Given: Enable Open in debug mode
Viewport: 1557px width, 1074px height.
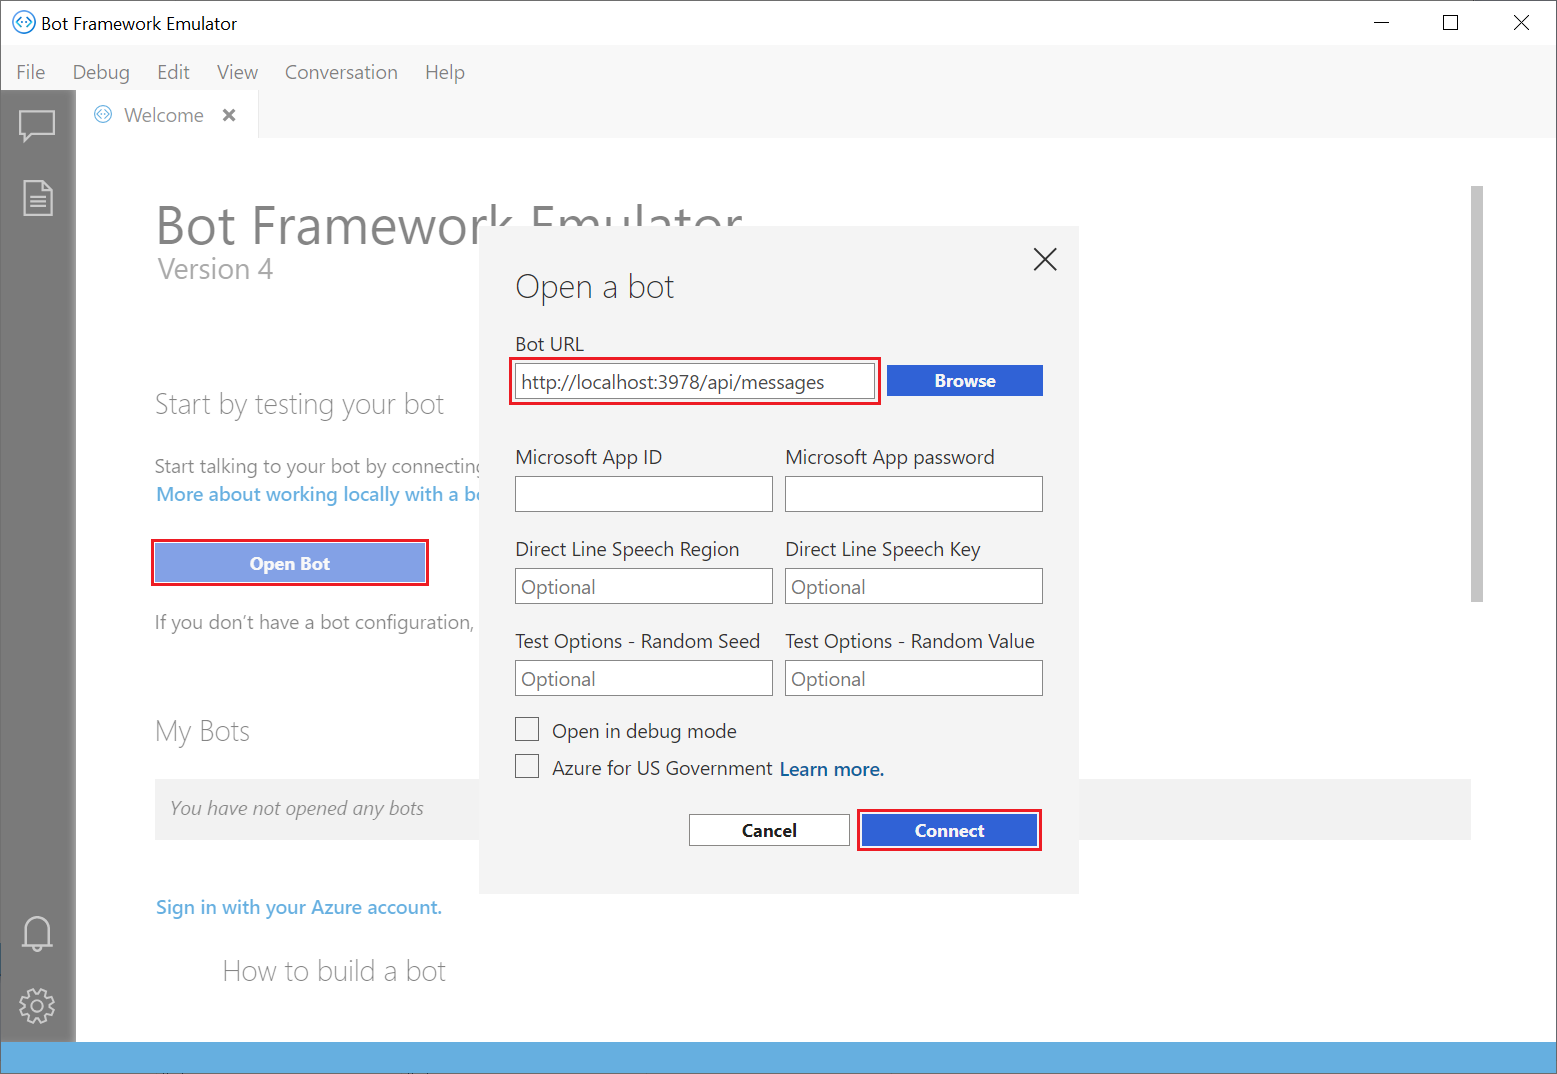Looking at the screenshot, I should pyautogui.click(x=527, y=729).
